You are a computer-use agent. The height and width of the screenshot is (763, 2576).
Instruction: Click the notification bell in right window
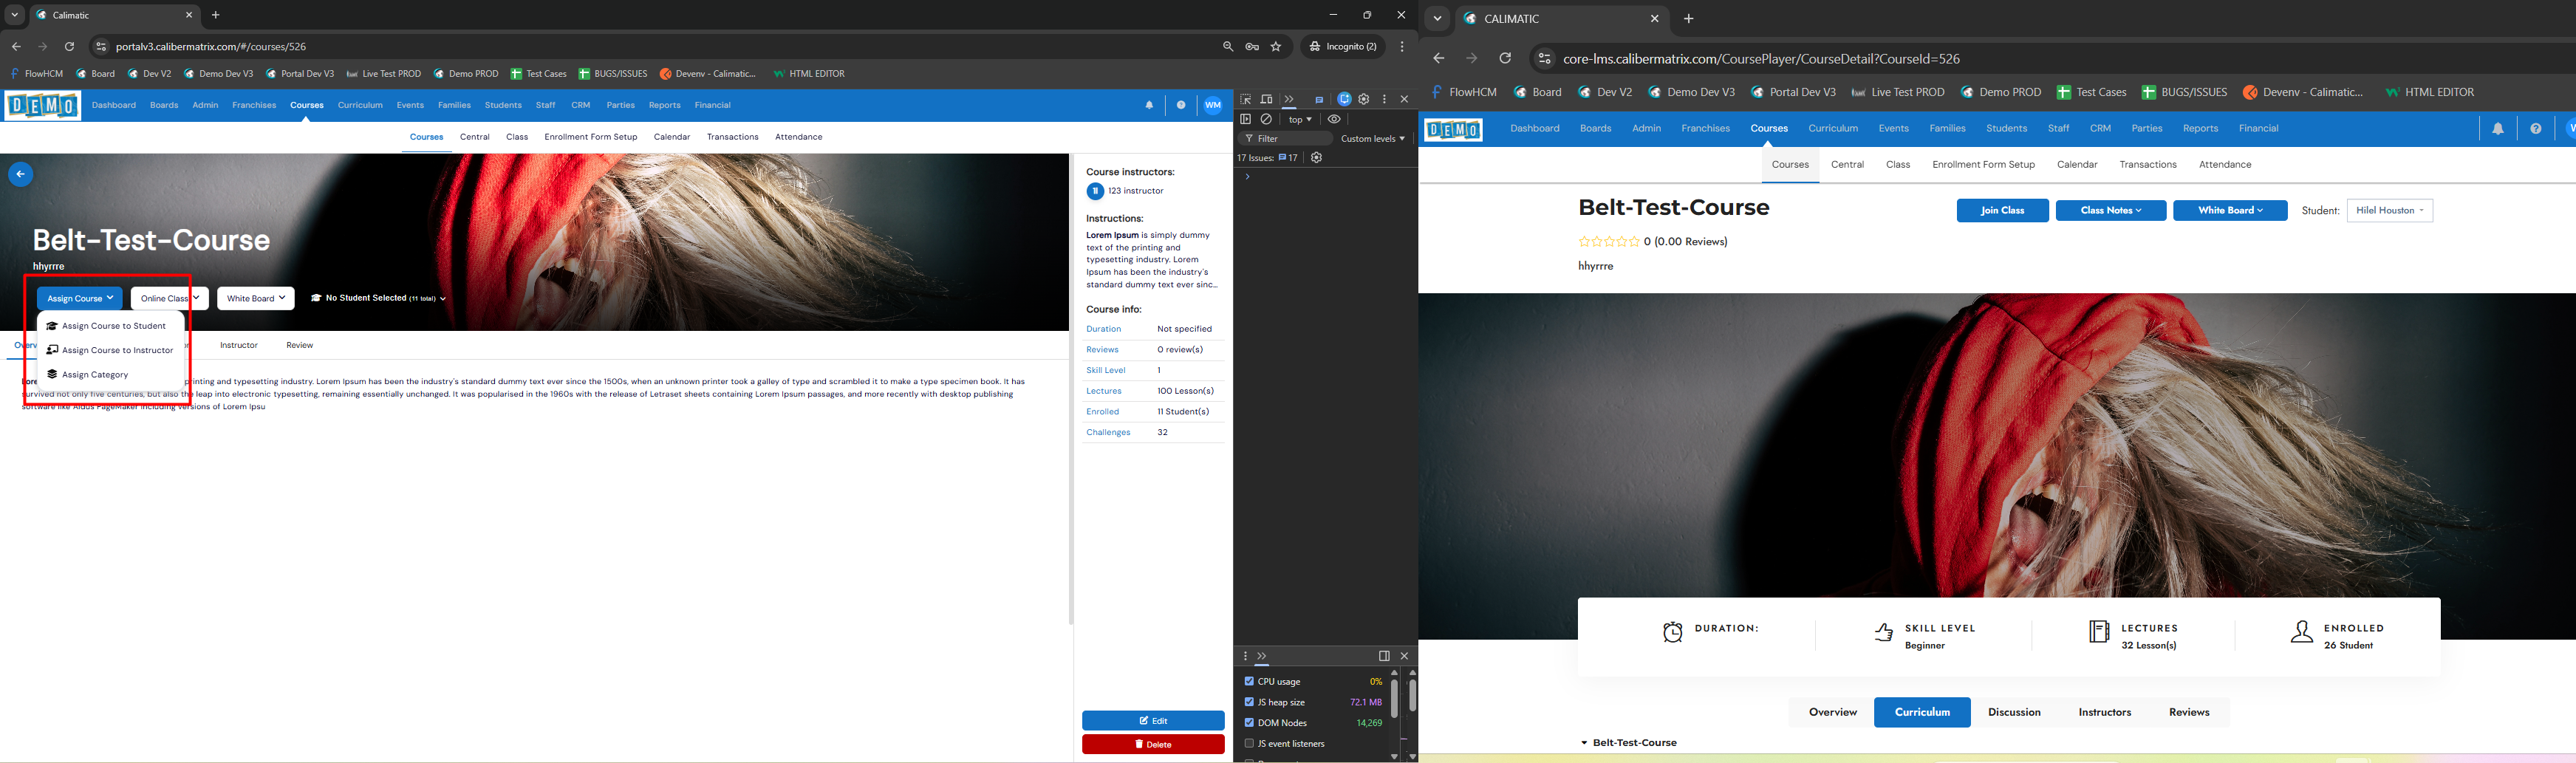tap(2497, 128)
